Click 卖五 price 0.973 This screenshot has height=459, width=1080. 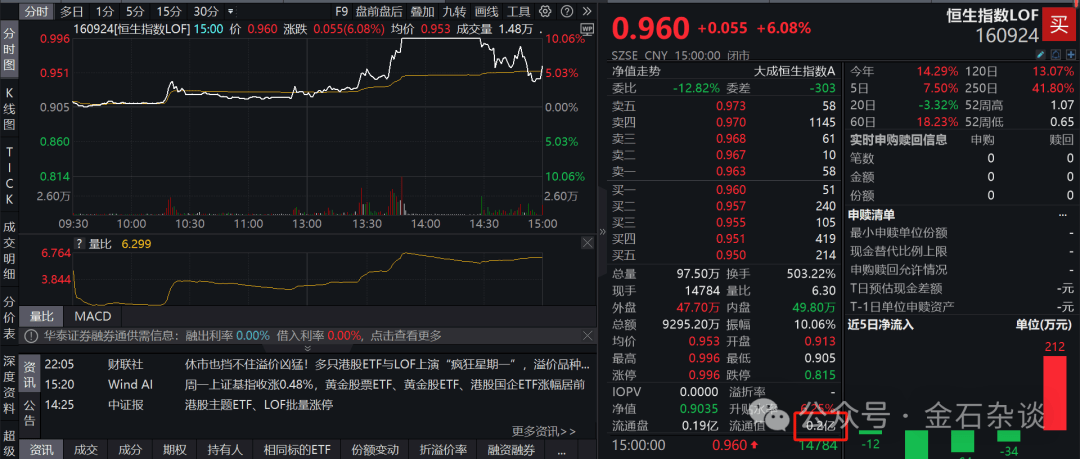(x=731, y=105)
